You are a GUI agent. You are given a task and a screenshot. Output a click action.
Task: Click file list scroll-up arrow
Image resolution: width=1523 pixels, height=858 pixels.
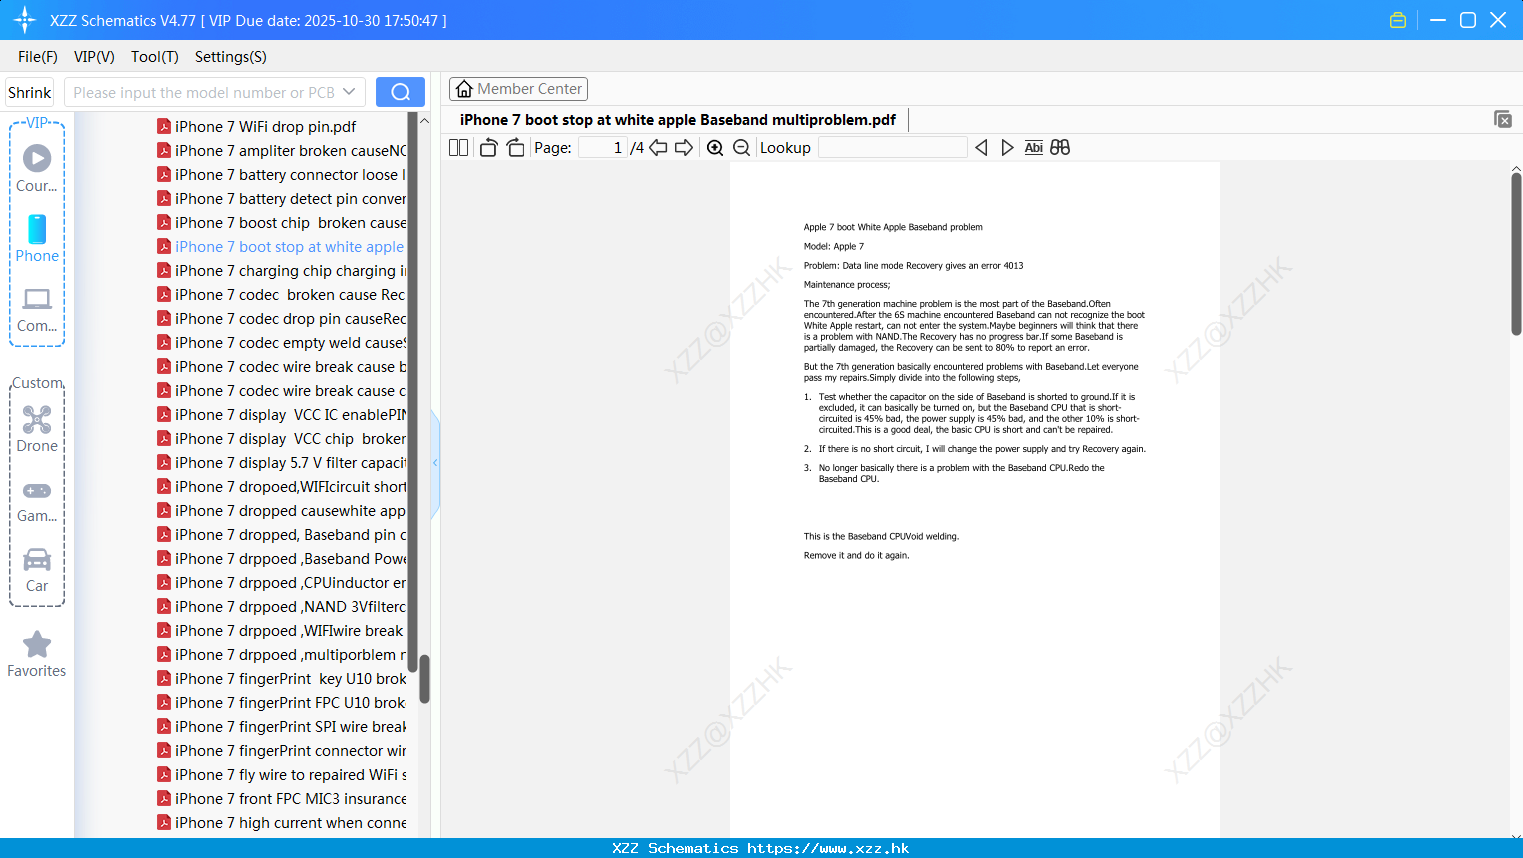(424, 120)
